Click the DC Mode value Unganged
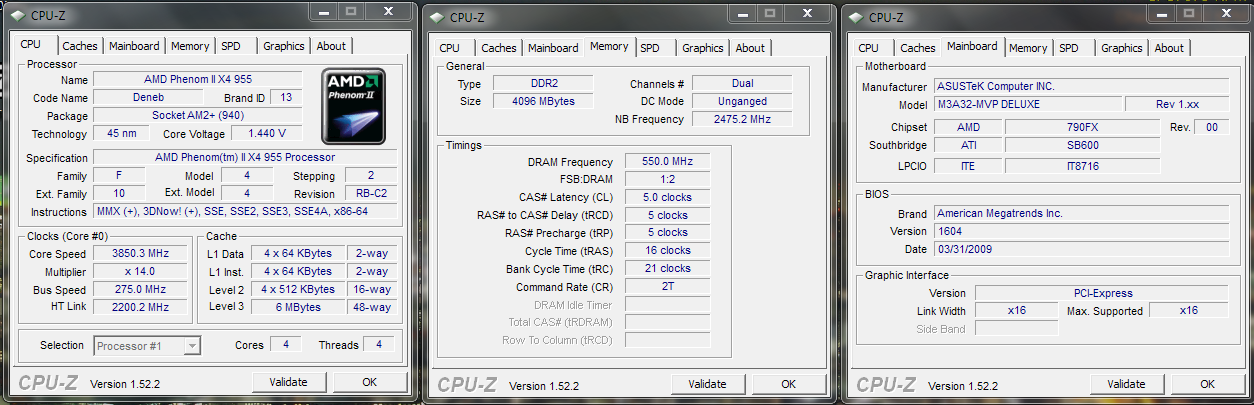This screenshot has width=1254, height=405. click(x=742, y=102)
